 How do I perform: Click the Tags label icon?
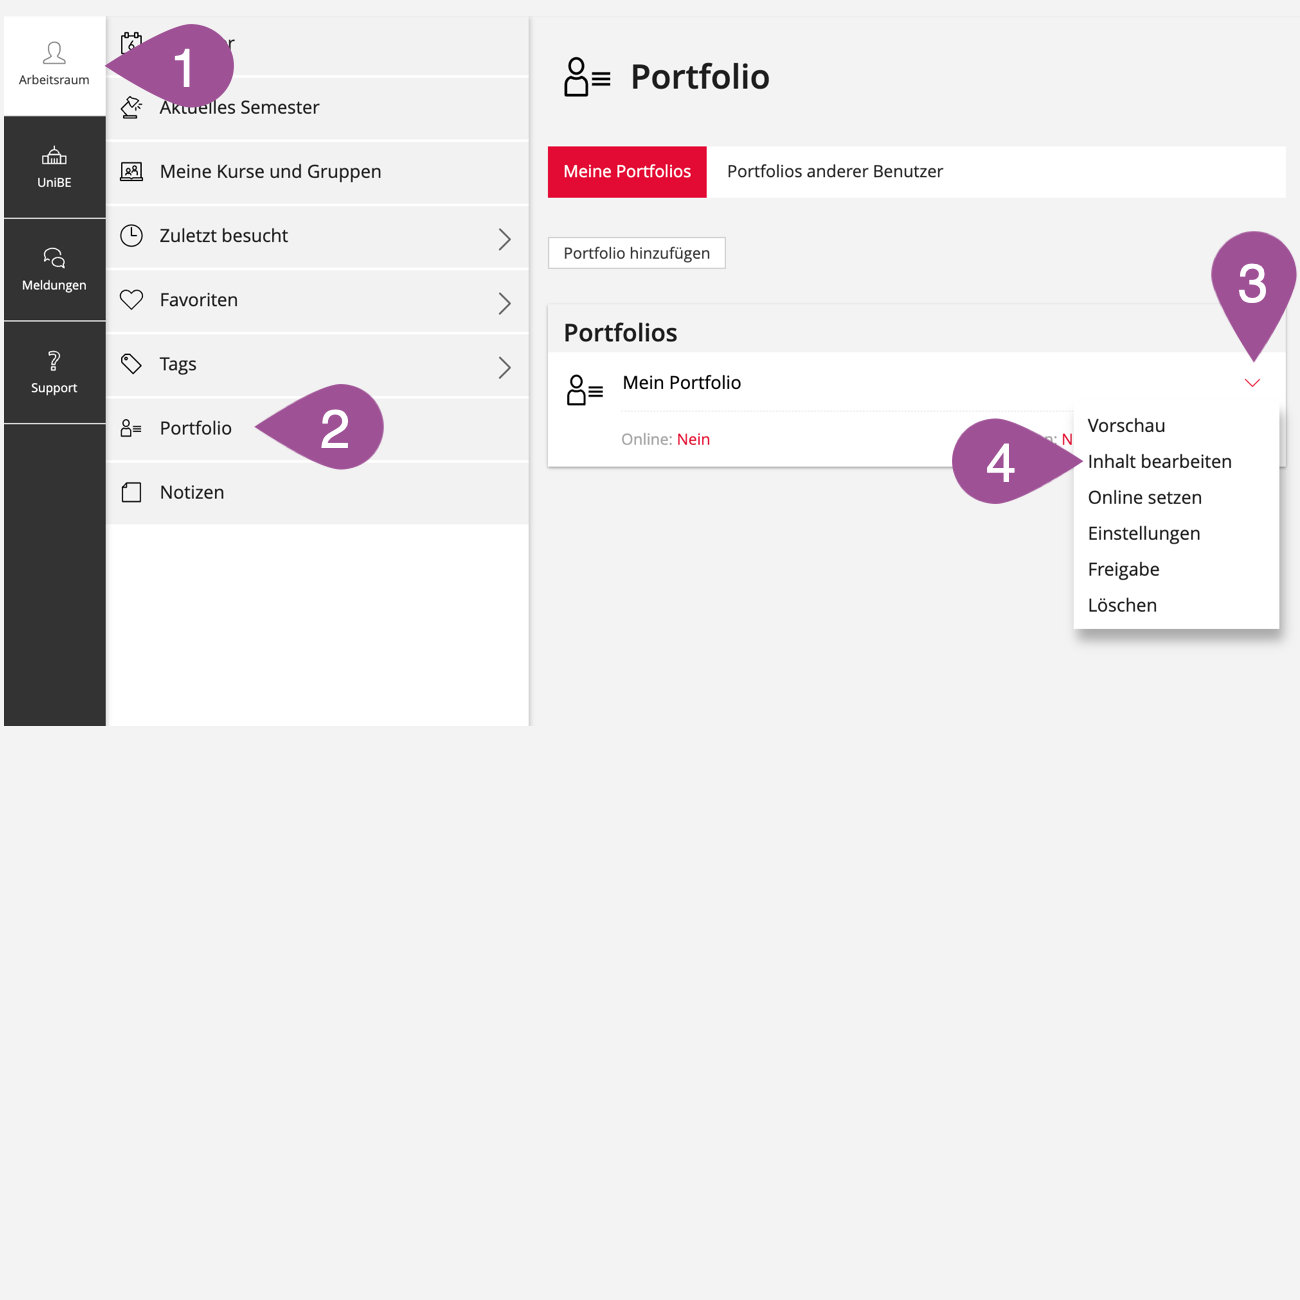point(131,364)
